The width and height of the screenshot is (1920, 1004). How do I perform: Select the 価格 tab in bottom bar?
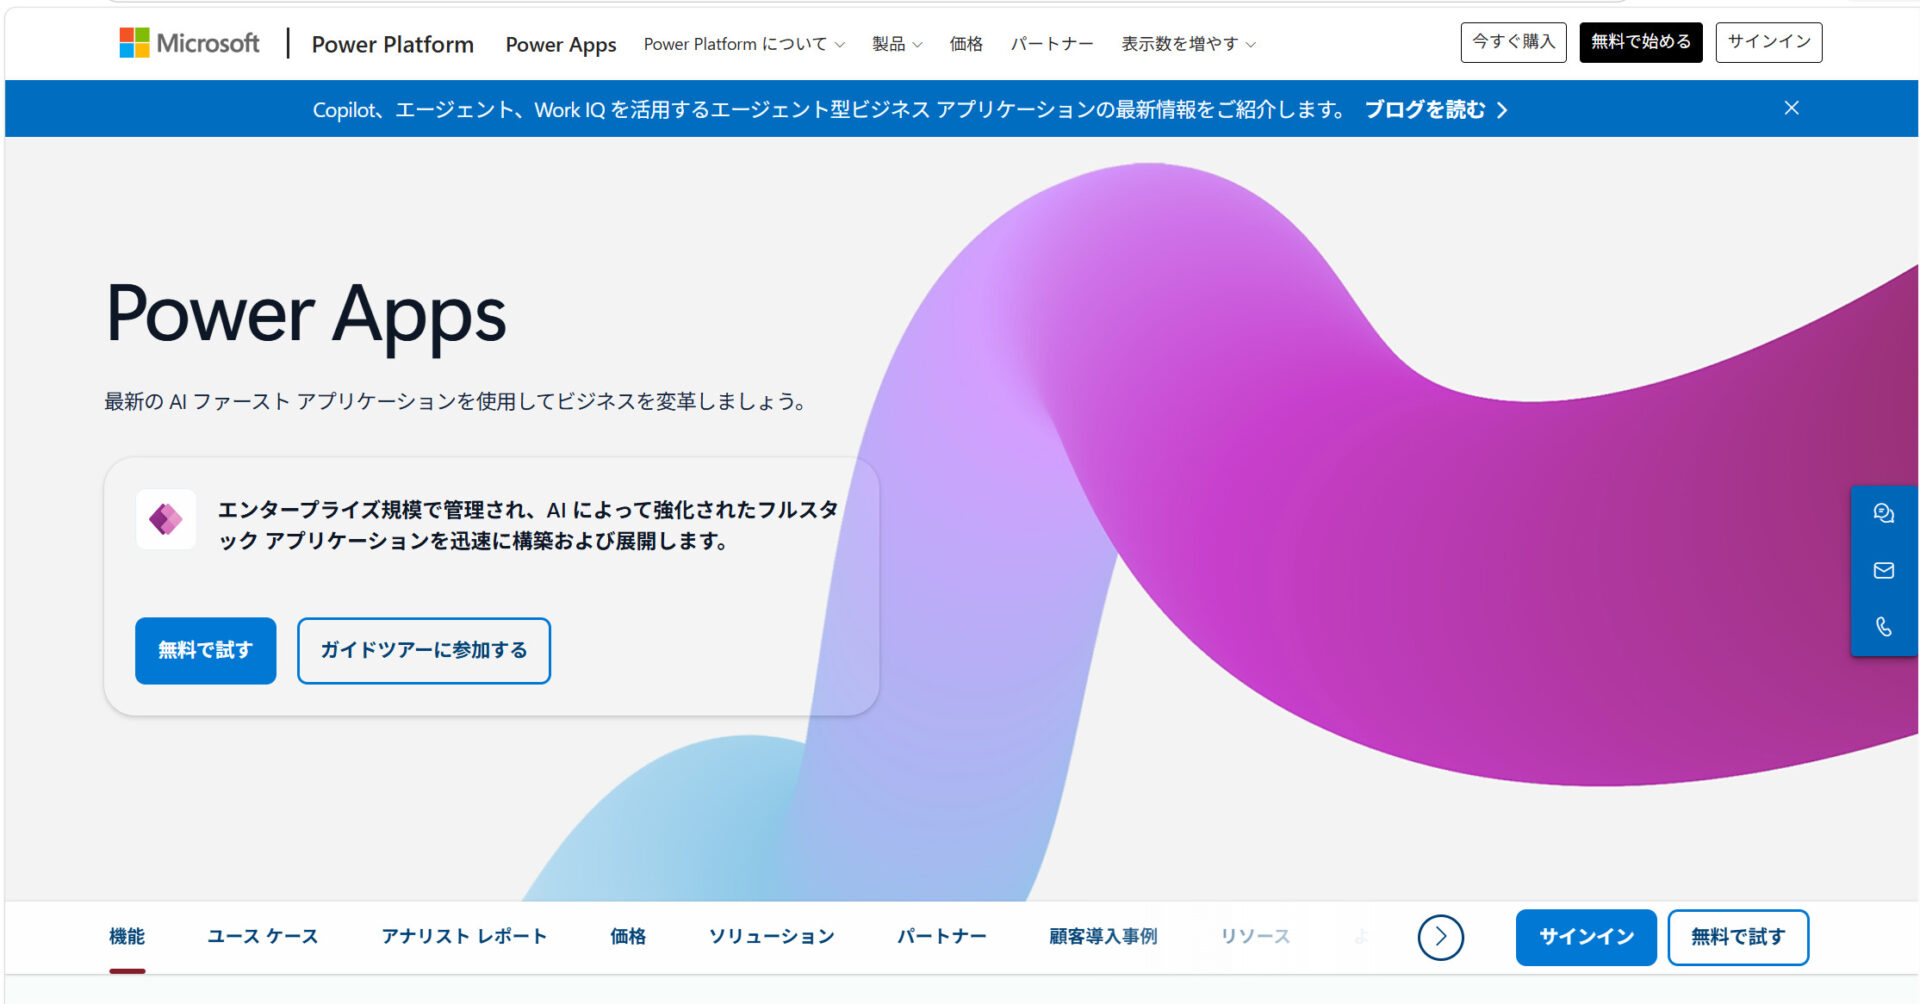628,936
